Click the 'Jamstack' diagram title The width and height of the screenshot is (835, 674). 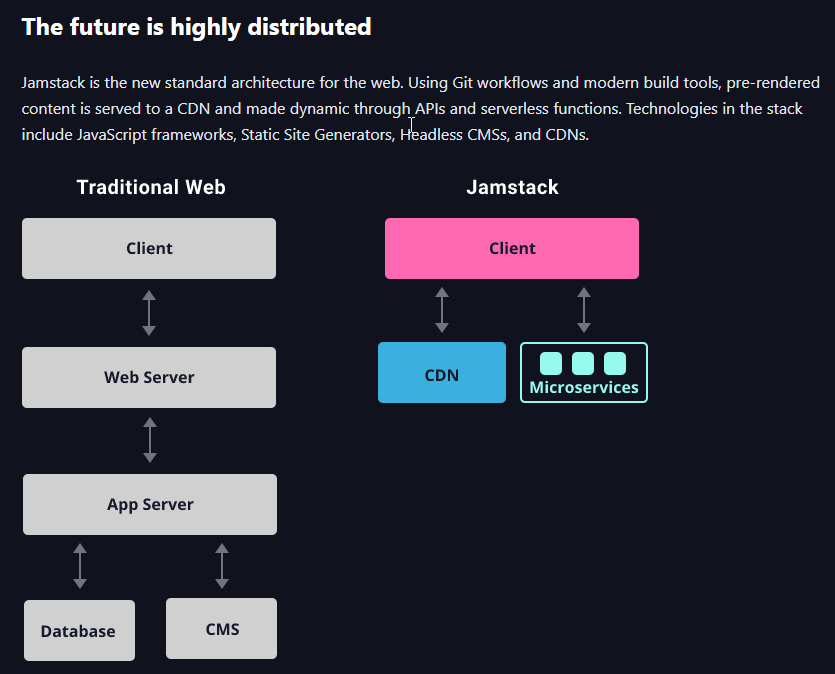click(512, 187)
